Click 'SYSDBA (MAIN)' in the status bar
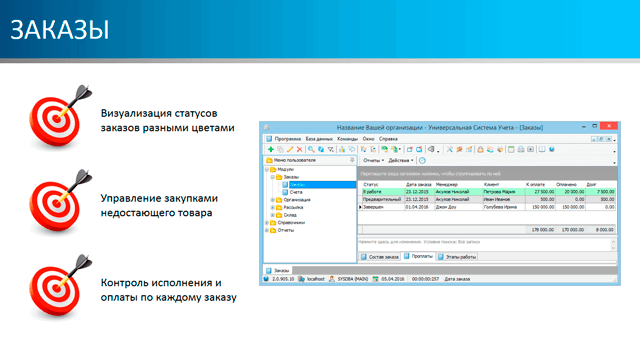This screenshot has height=360, width=640. point(353,279)
